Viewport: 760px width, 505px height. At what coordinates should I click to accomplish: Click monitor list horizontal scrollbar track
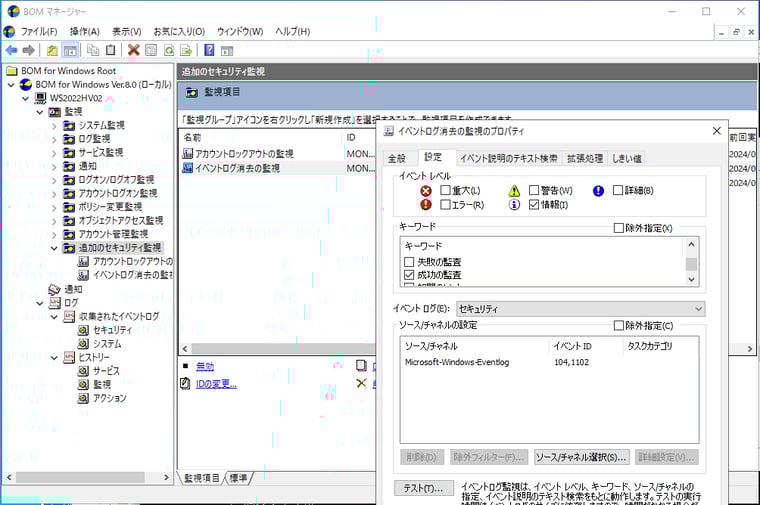283,348
